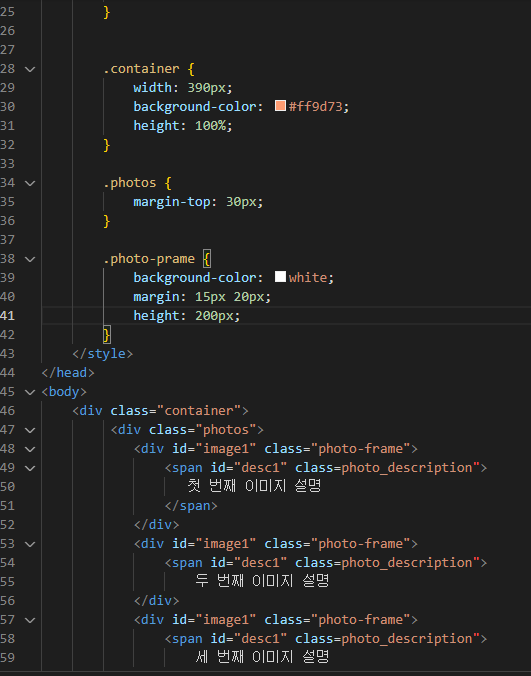Click line number 41 in gutter
Image resolution: width=531 pixels, height=676 pixels.
(7, 316)
